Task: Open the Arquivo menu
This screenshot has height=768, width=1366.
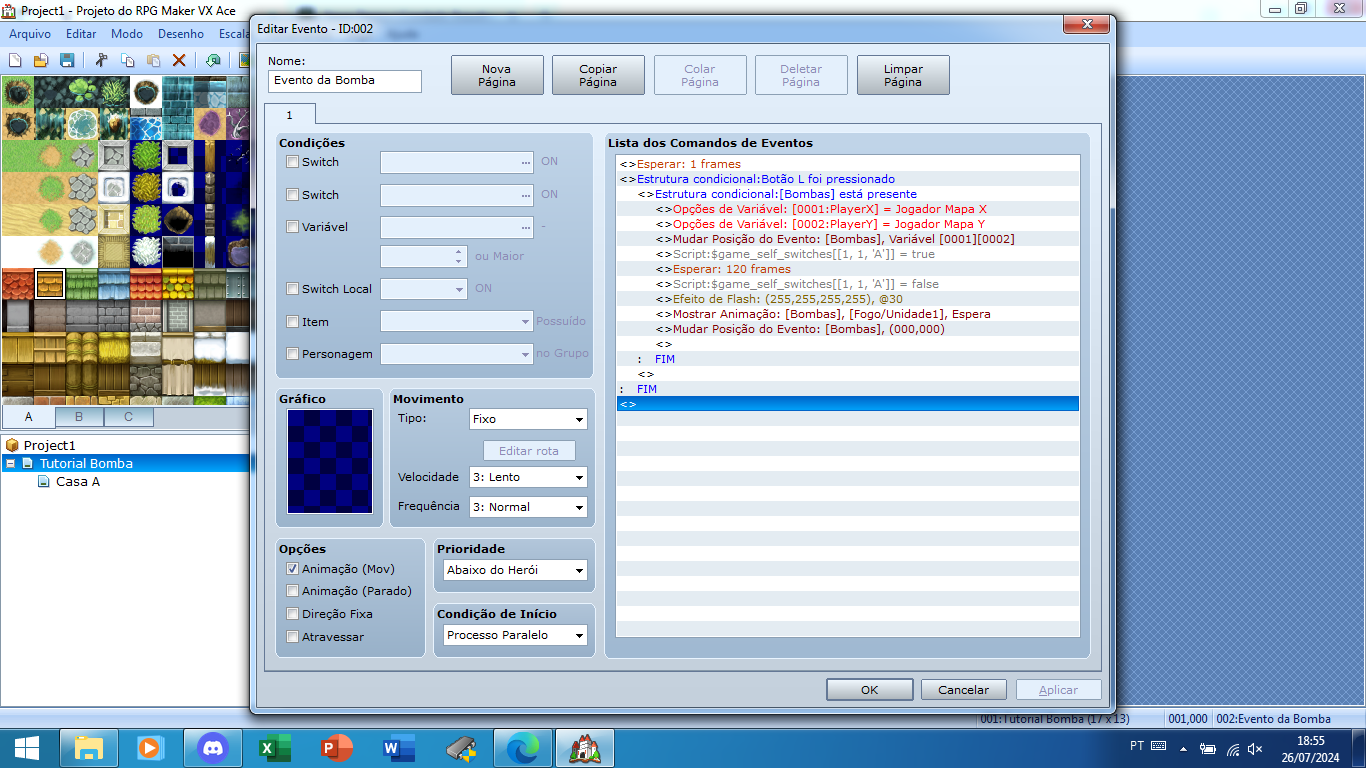Action: coord(30,33)
